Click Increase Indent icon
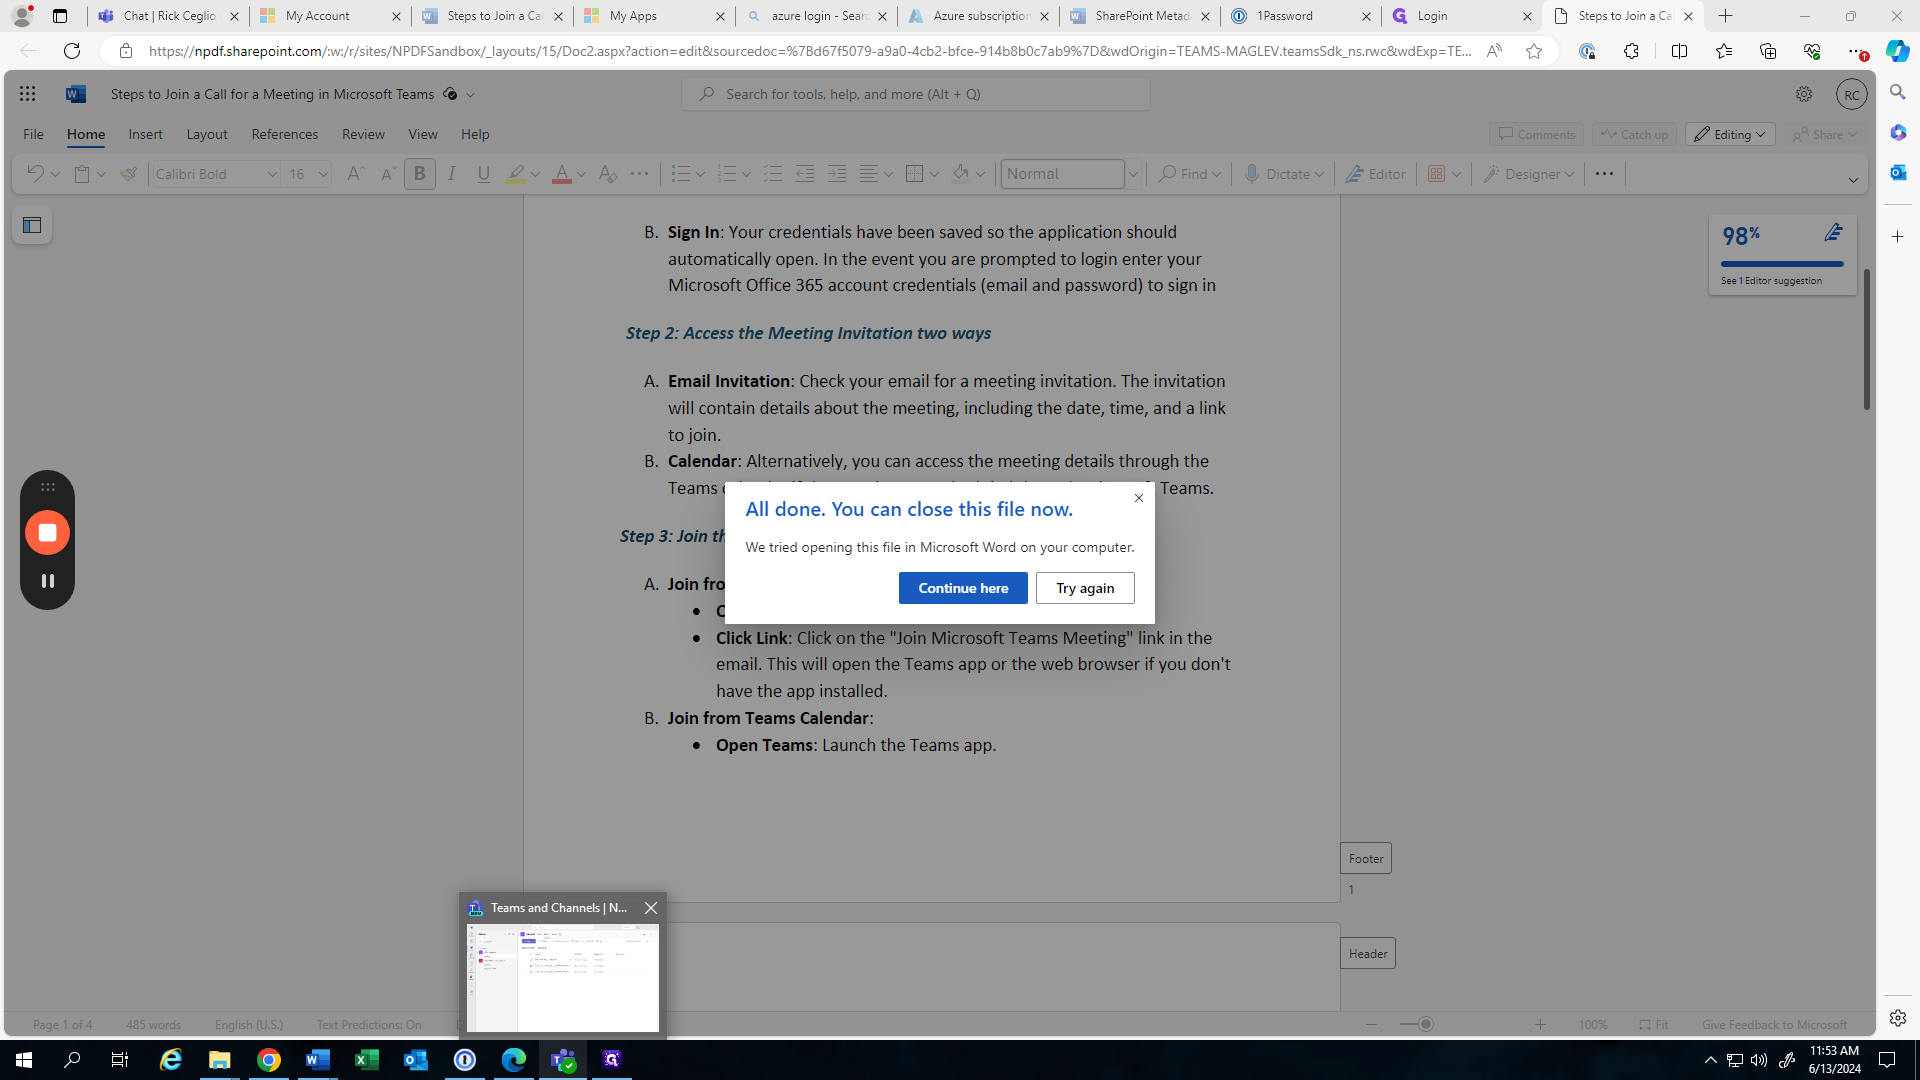 pos(836,174)
